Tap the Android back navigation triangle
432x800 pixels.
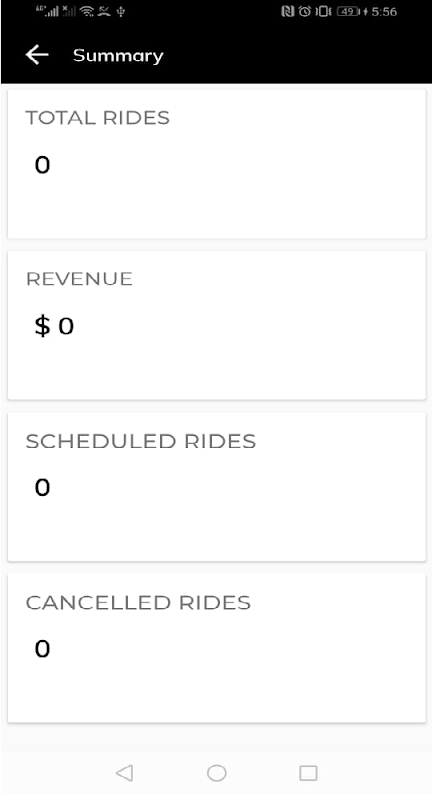tap(124, 772)
